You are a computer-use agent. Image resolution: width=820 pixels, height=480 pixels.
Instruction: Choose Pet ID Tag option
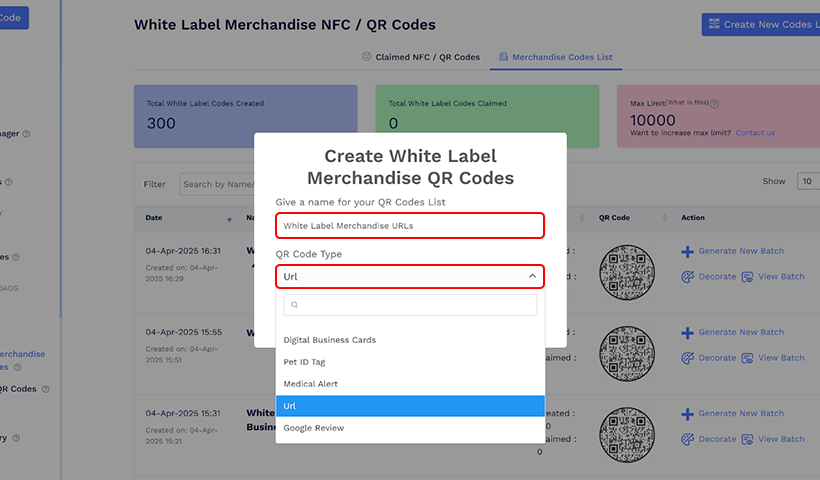(304, 362)
